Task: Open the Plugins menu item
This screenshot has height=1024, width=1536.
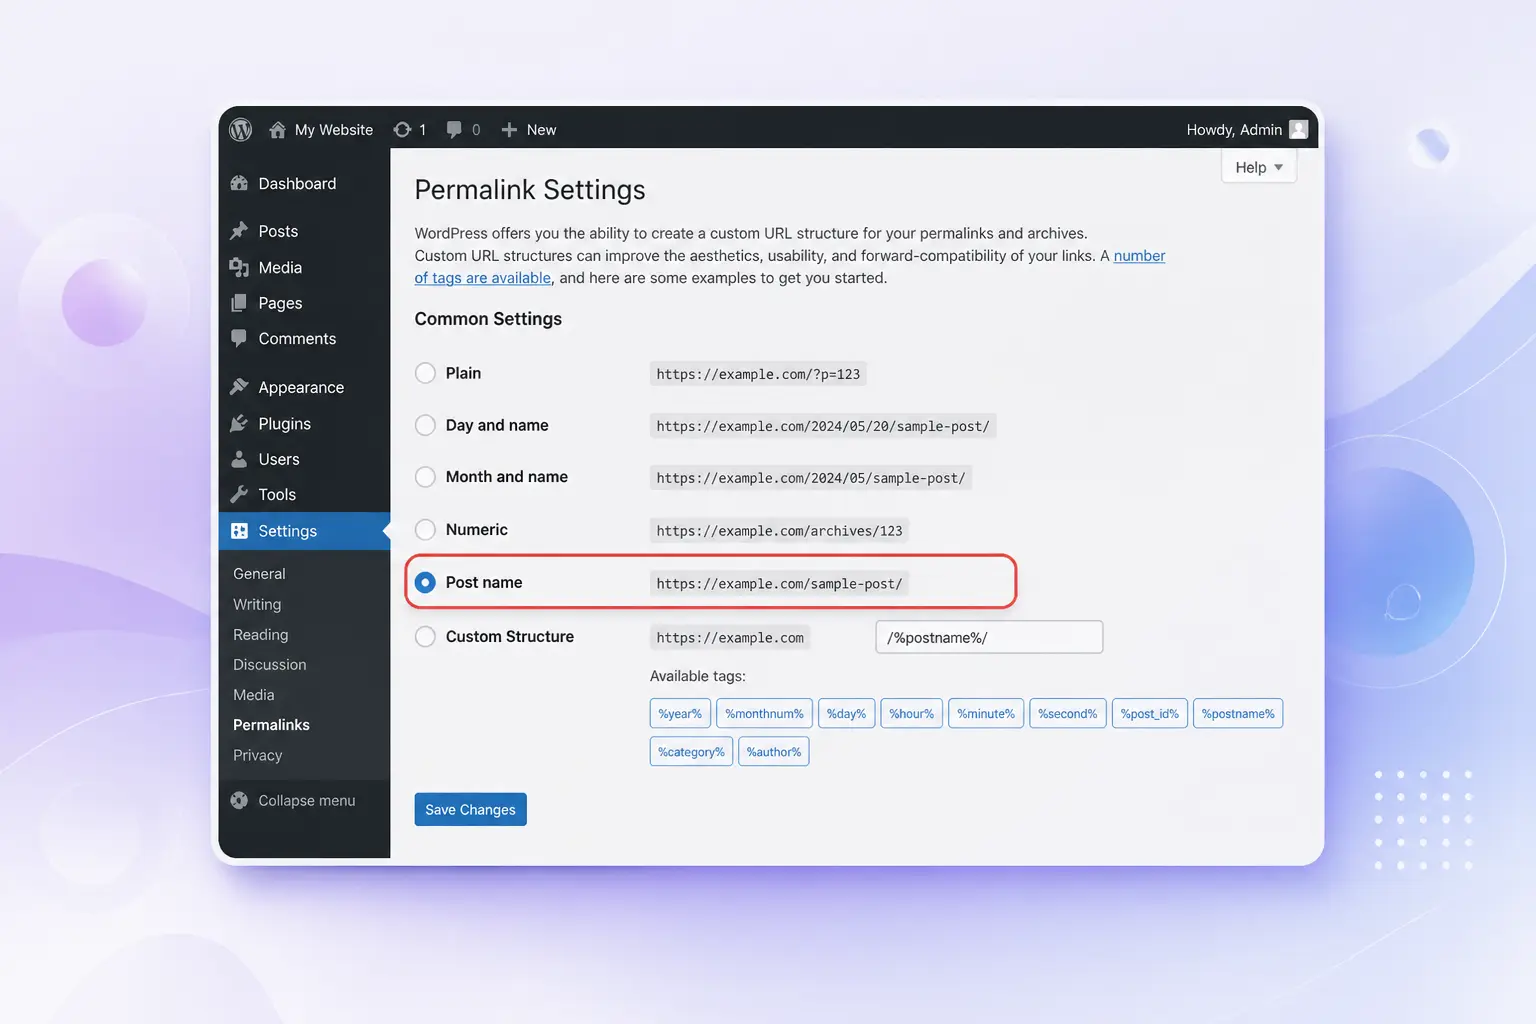Action: (x=284, y=423)
